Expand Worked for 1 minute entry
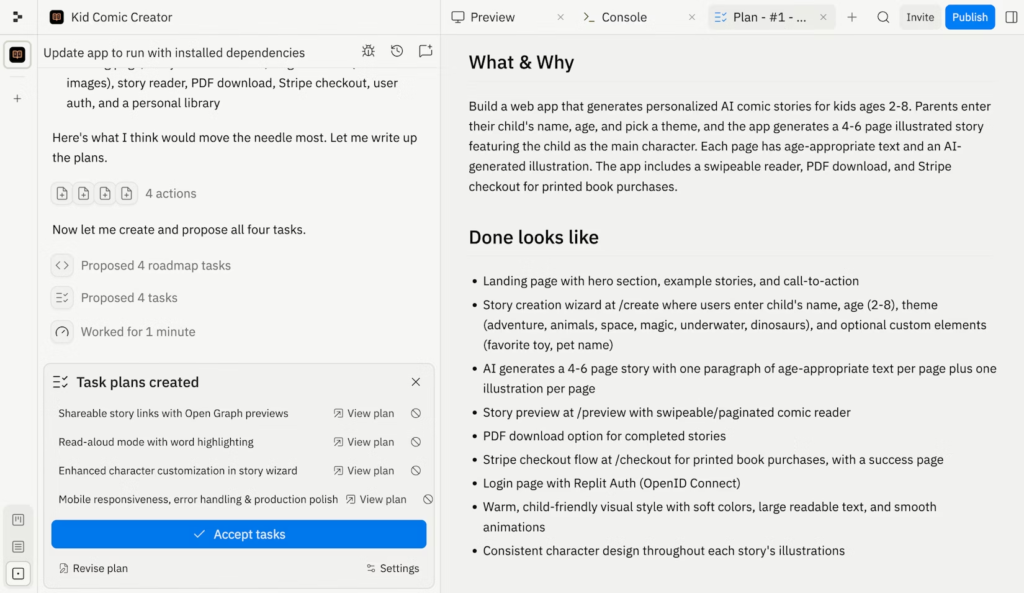 click(137, 332)
